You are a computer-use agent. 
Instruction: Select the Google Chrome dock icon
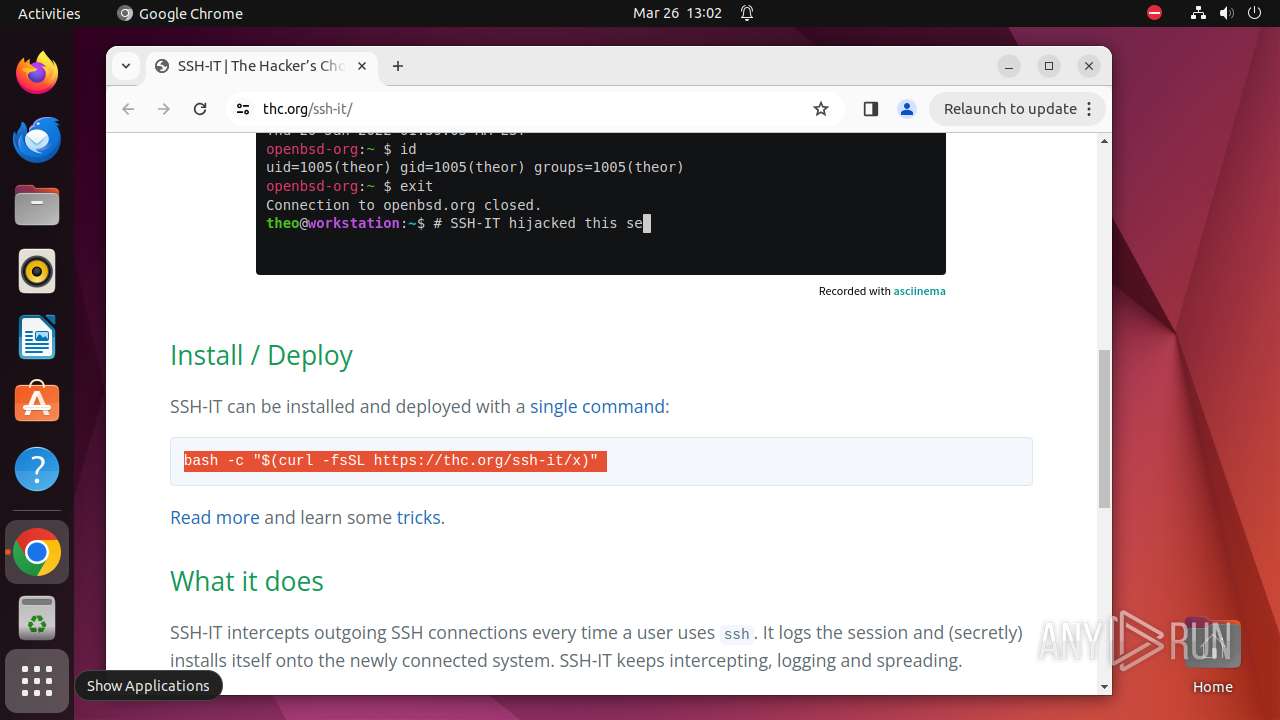point(37,552)
